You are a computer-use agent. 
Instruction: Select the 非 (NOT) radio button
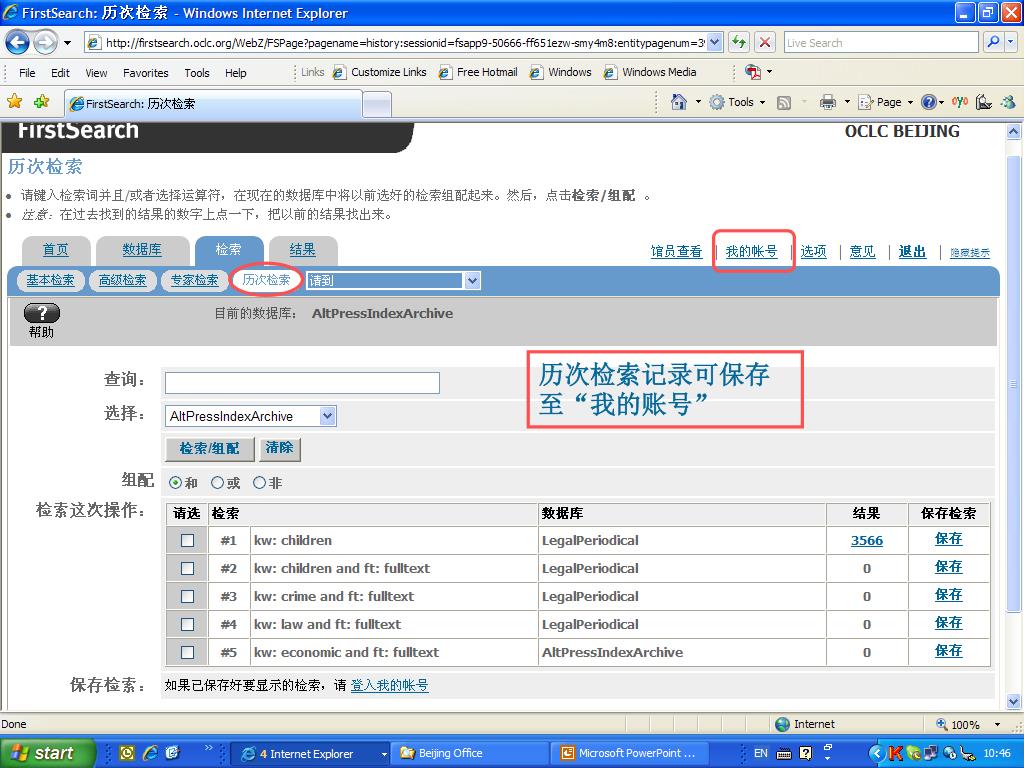[x=259, y=483]
